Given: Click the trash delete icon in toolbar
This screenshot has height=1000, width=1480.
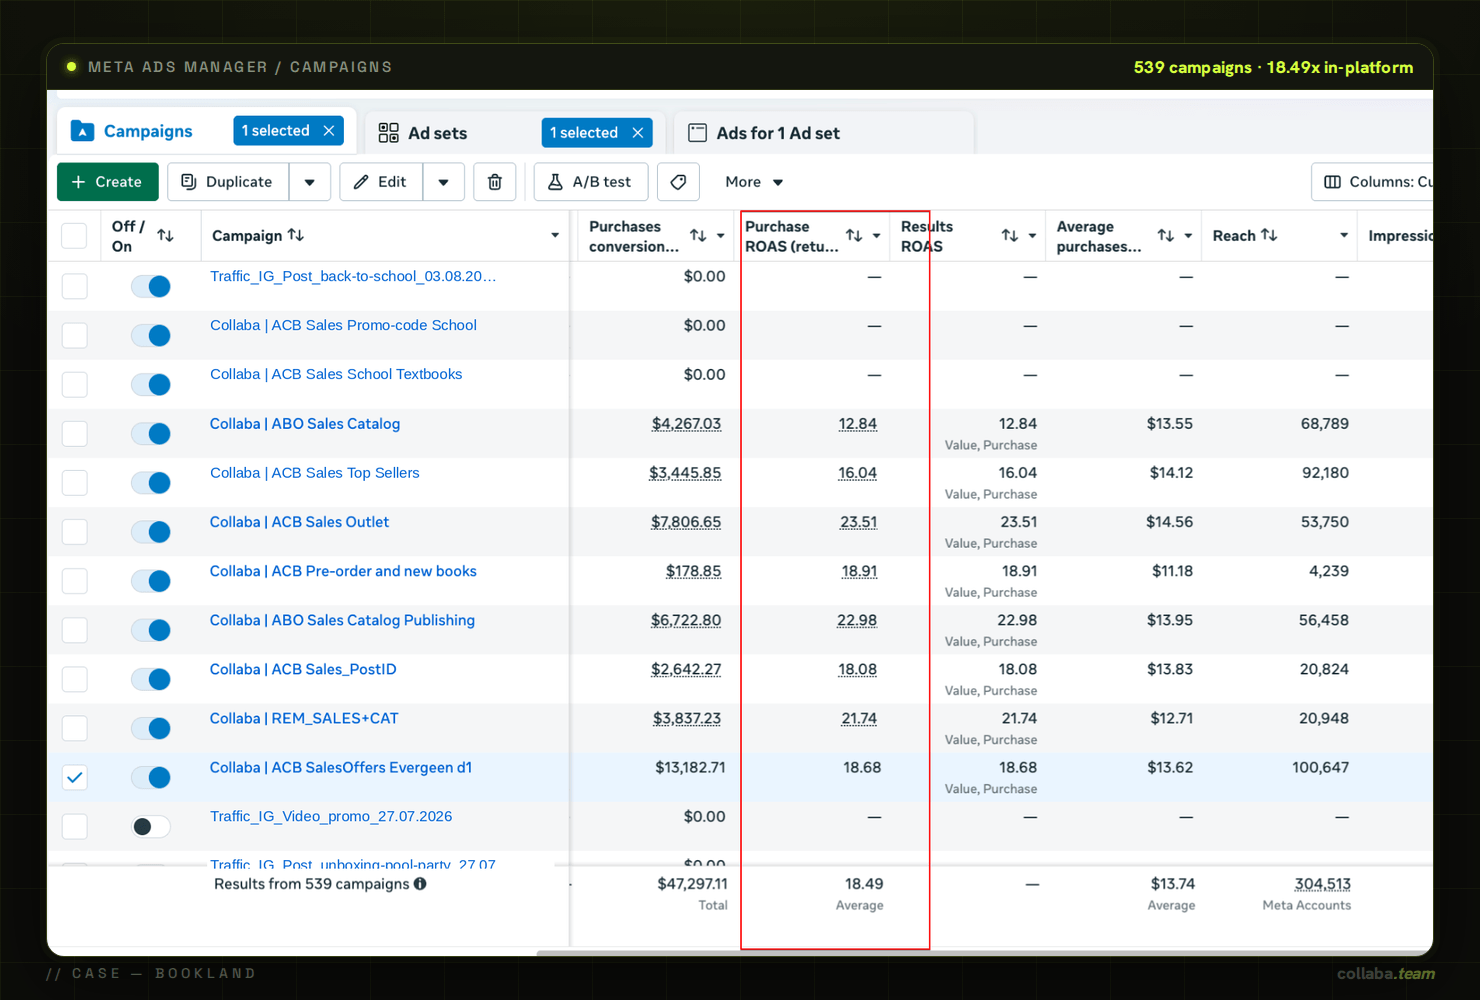Looking at the screenshot, I should coord(494,182).
